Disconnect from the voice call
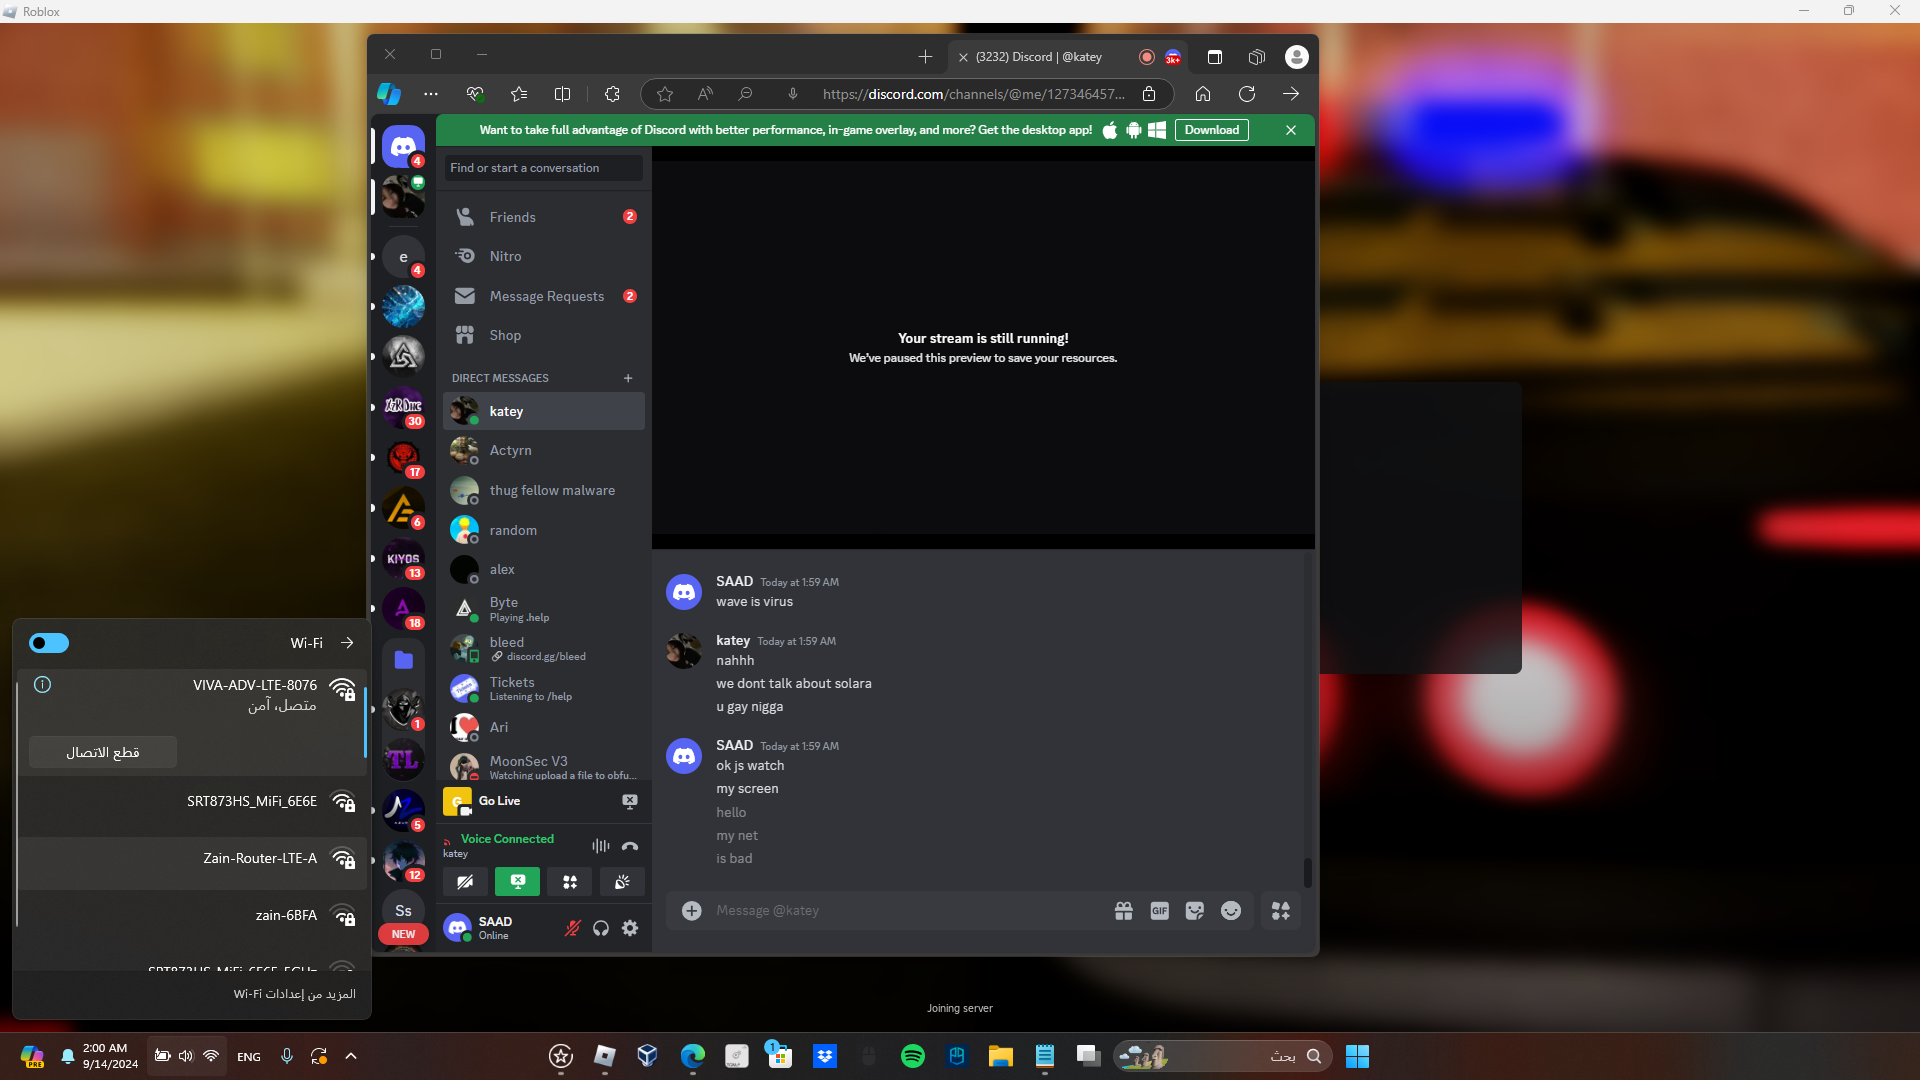This screenshot has width=1920, height=1080. tap(630, 846)
